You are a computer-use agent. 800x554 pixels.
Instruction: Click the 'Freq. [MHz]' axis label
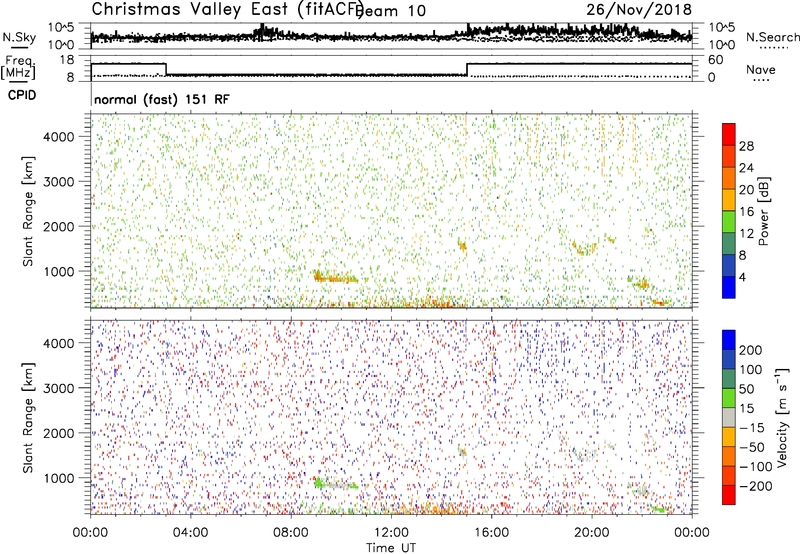(18, 68)
